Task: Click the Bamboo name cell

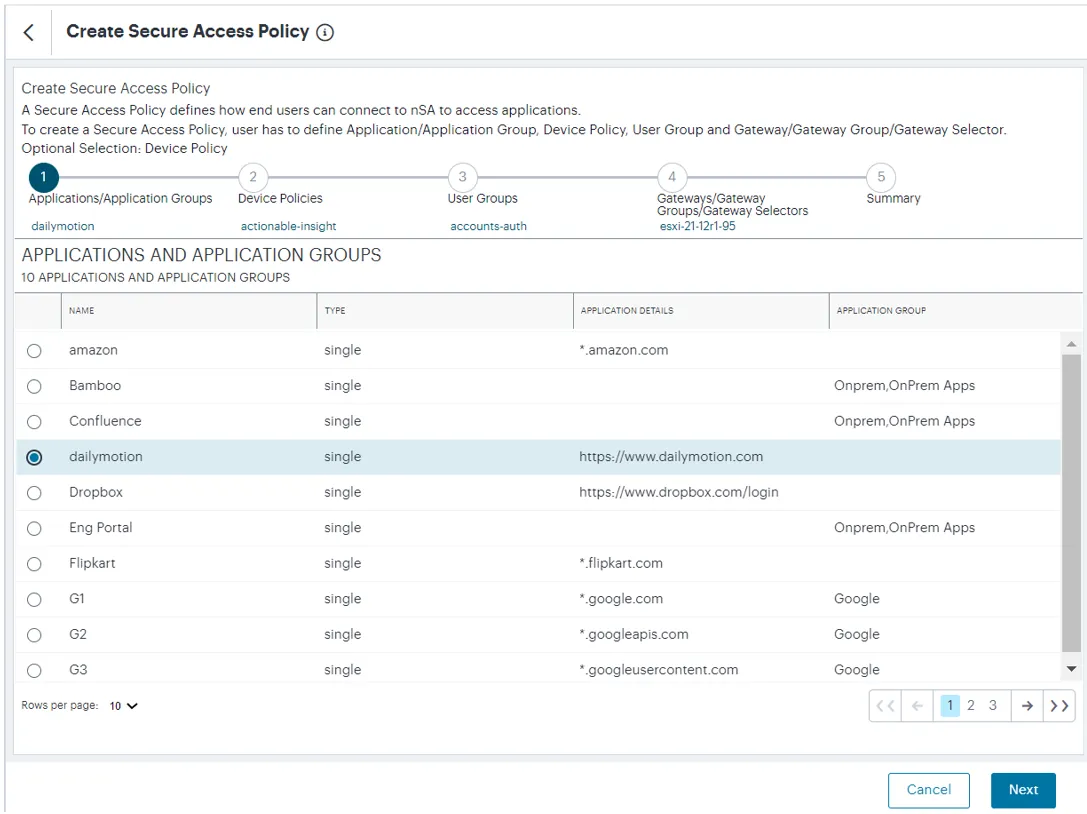Action: [95, 386]
